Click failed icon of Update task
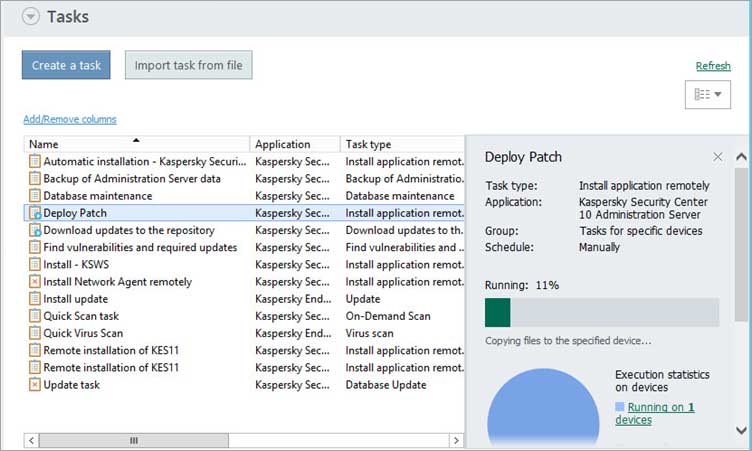Screen dimensions: 752x451 35,385
